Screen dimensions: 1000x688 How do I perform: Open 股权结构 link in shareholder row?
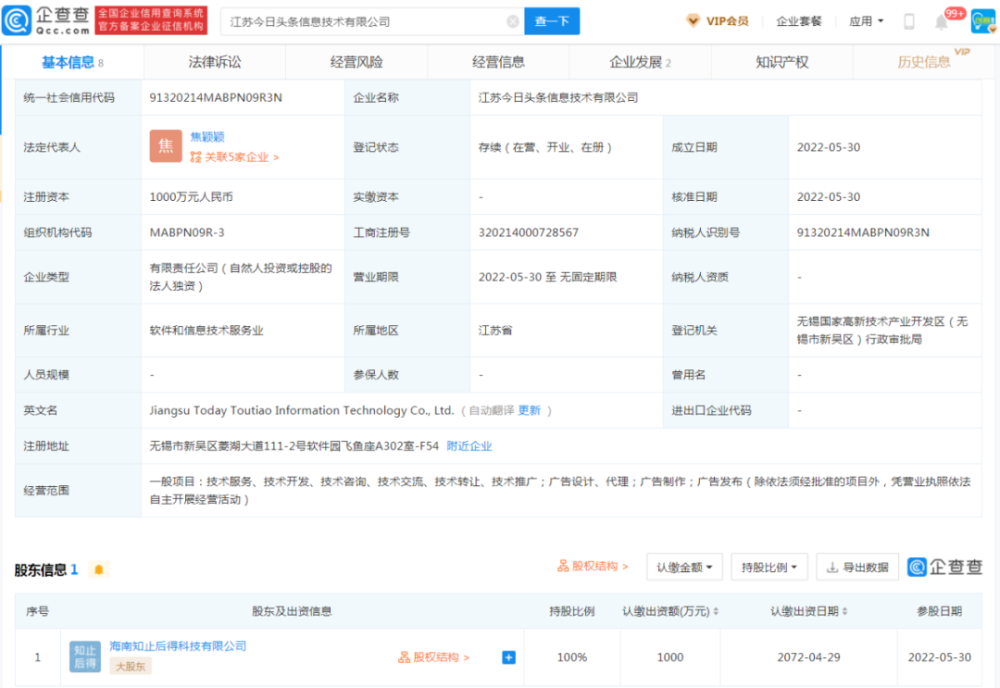pyautogui.click(x=434, y=657)
